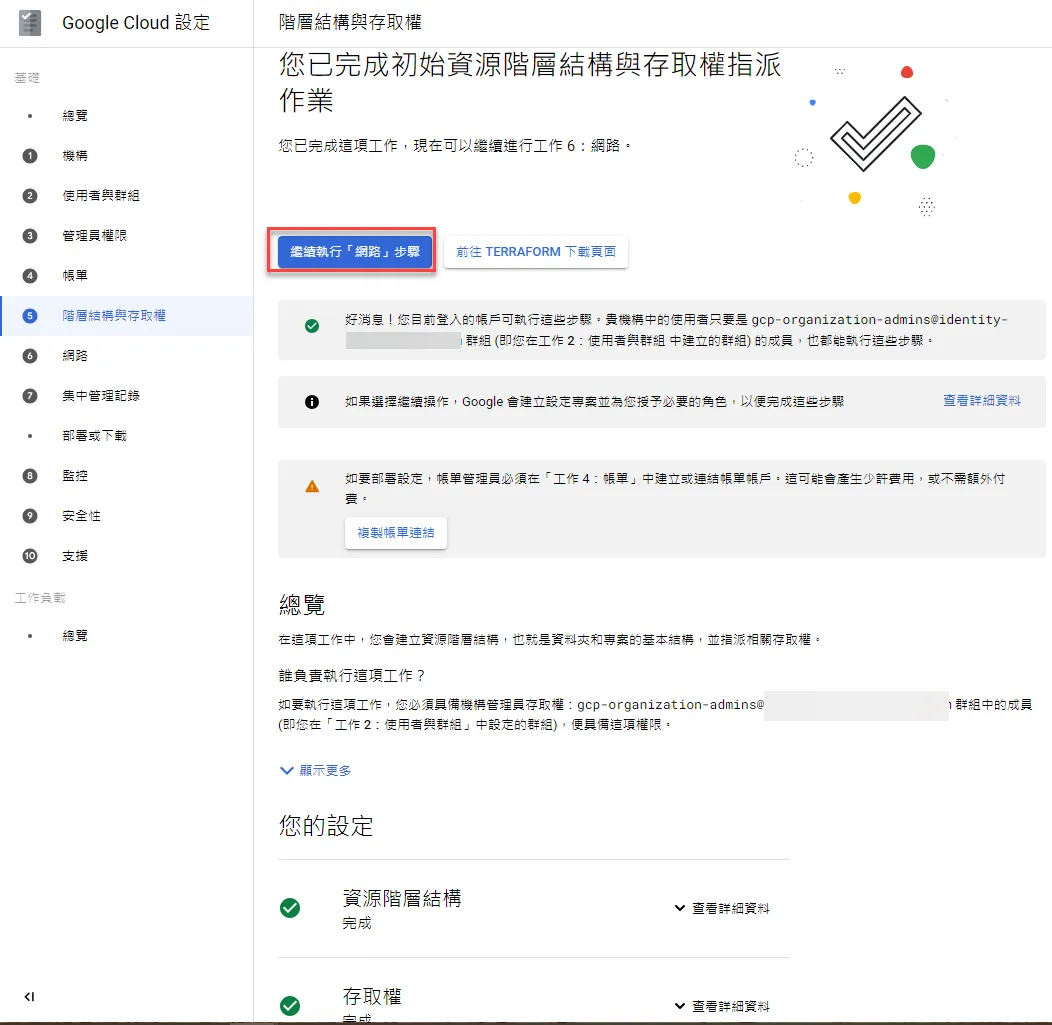
Task: Click the step 9 number icon for 安全性
Action: point(30,516)
